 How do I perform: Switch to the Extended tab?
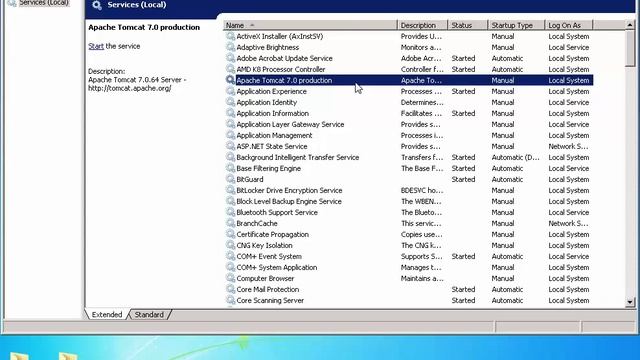coord(107,315)
